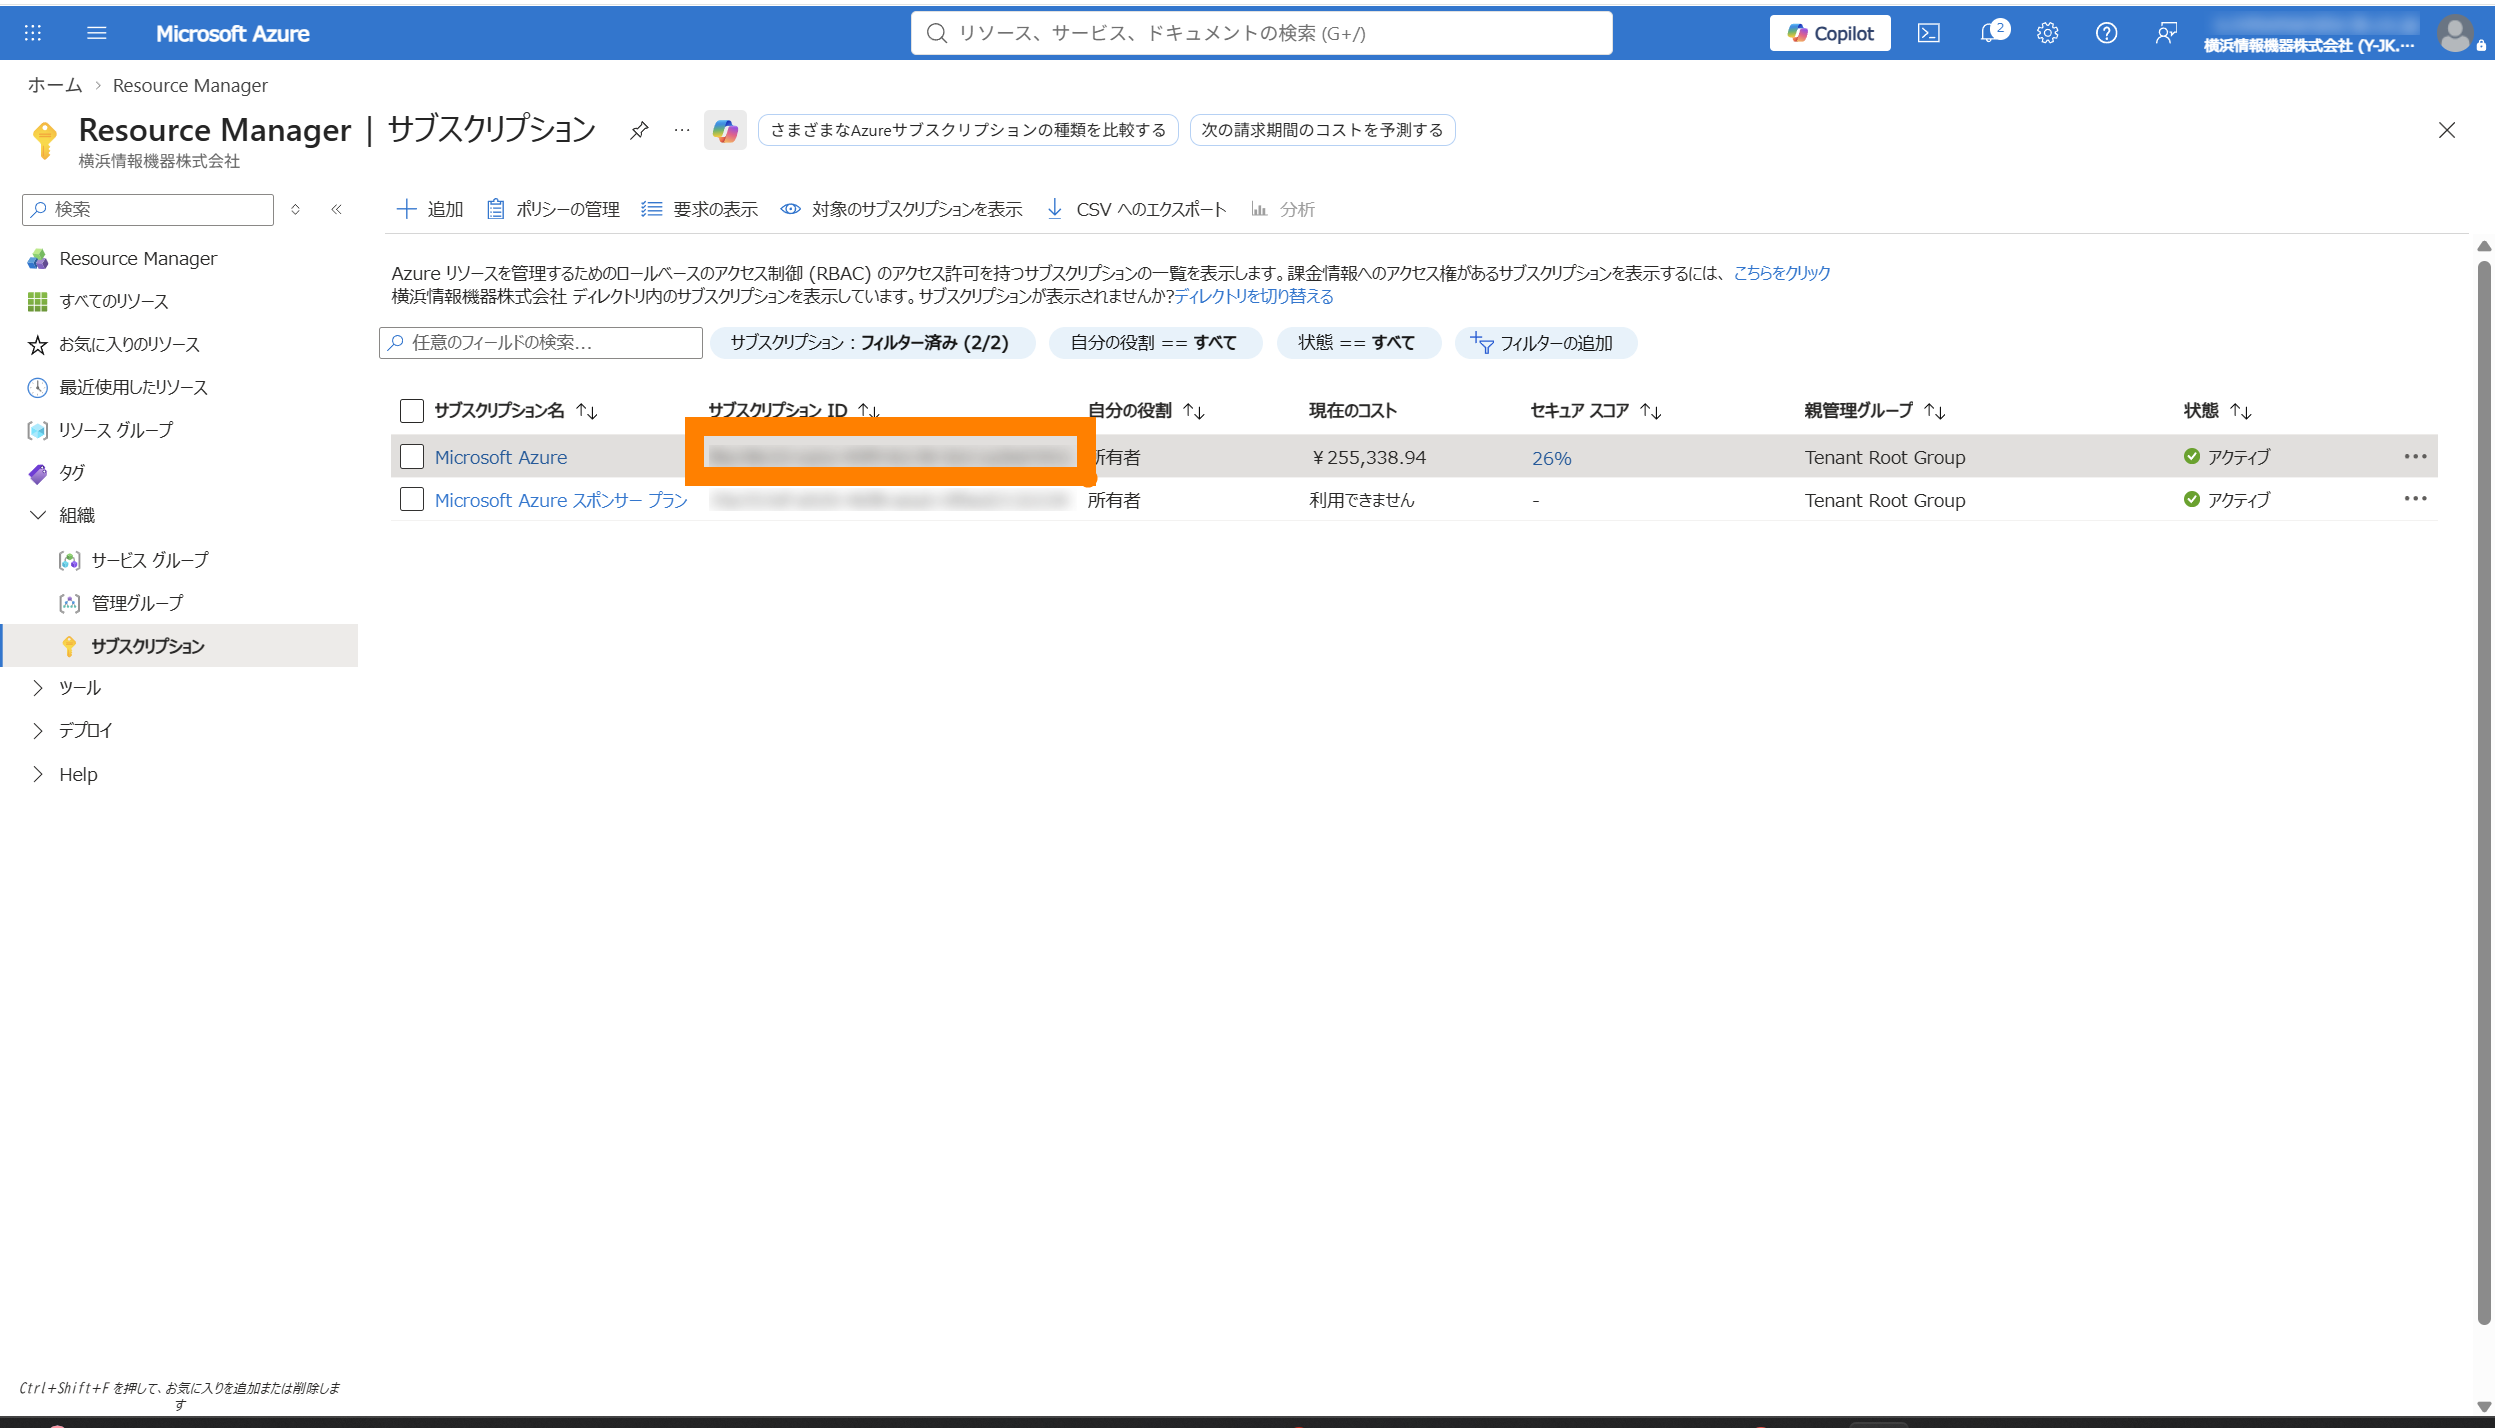Click the 26% secure score link

click(1552, 458)
